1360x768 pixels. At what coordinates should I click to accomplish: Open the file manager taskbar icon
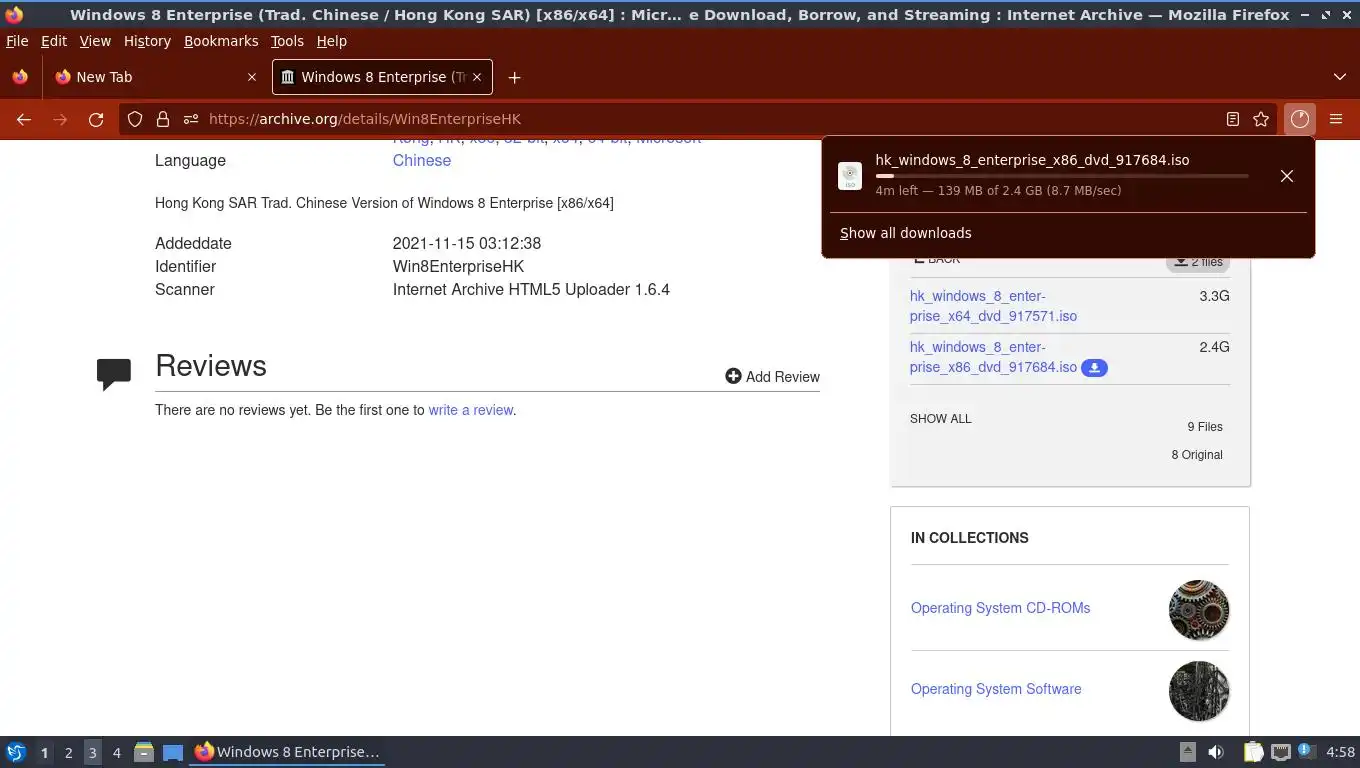point(144,752)
